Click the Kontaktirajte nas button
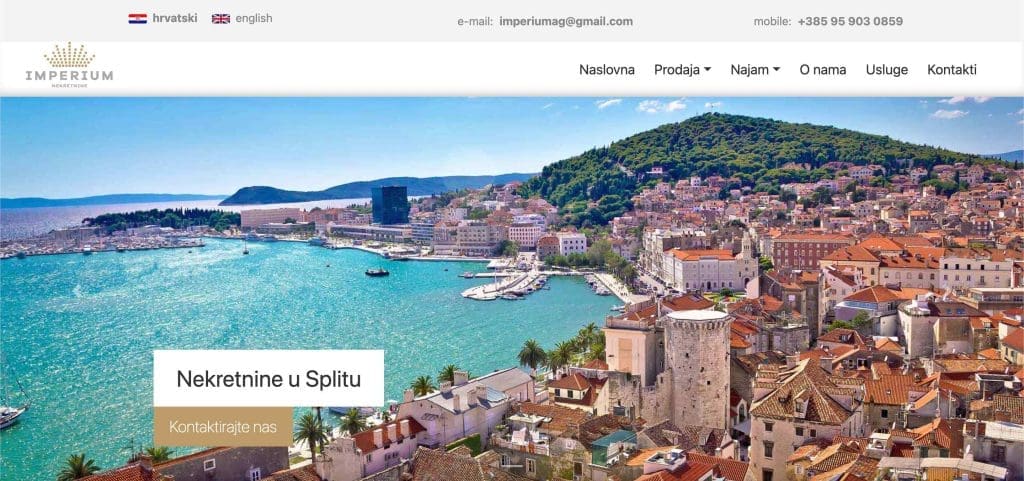 (x=223, y=427)
